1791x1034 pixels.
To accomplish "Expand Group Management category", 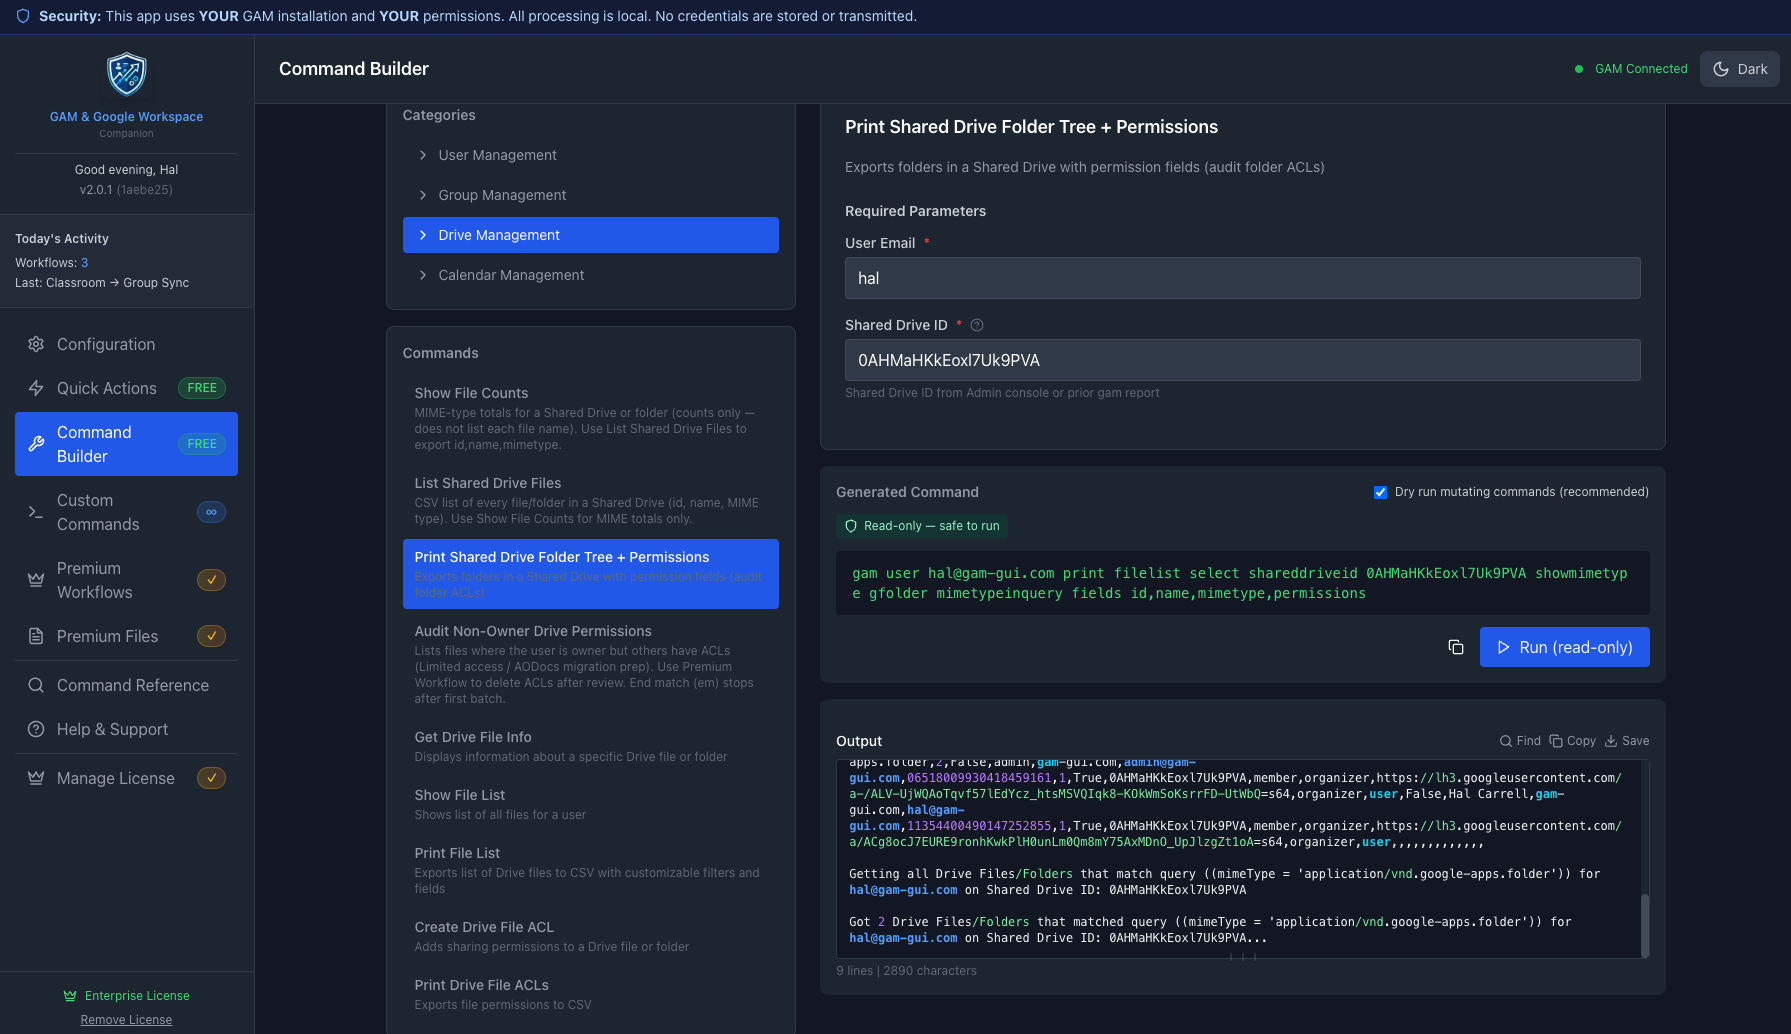I will pos(591,195).
